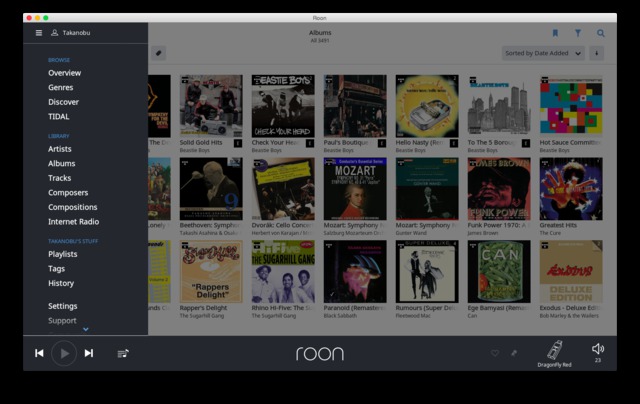Collapse the sidebar with the hamburger icon

[x=39, y=33]
